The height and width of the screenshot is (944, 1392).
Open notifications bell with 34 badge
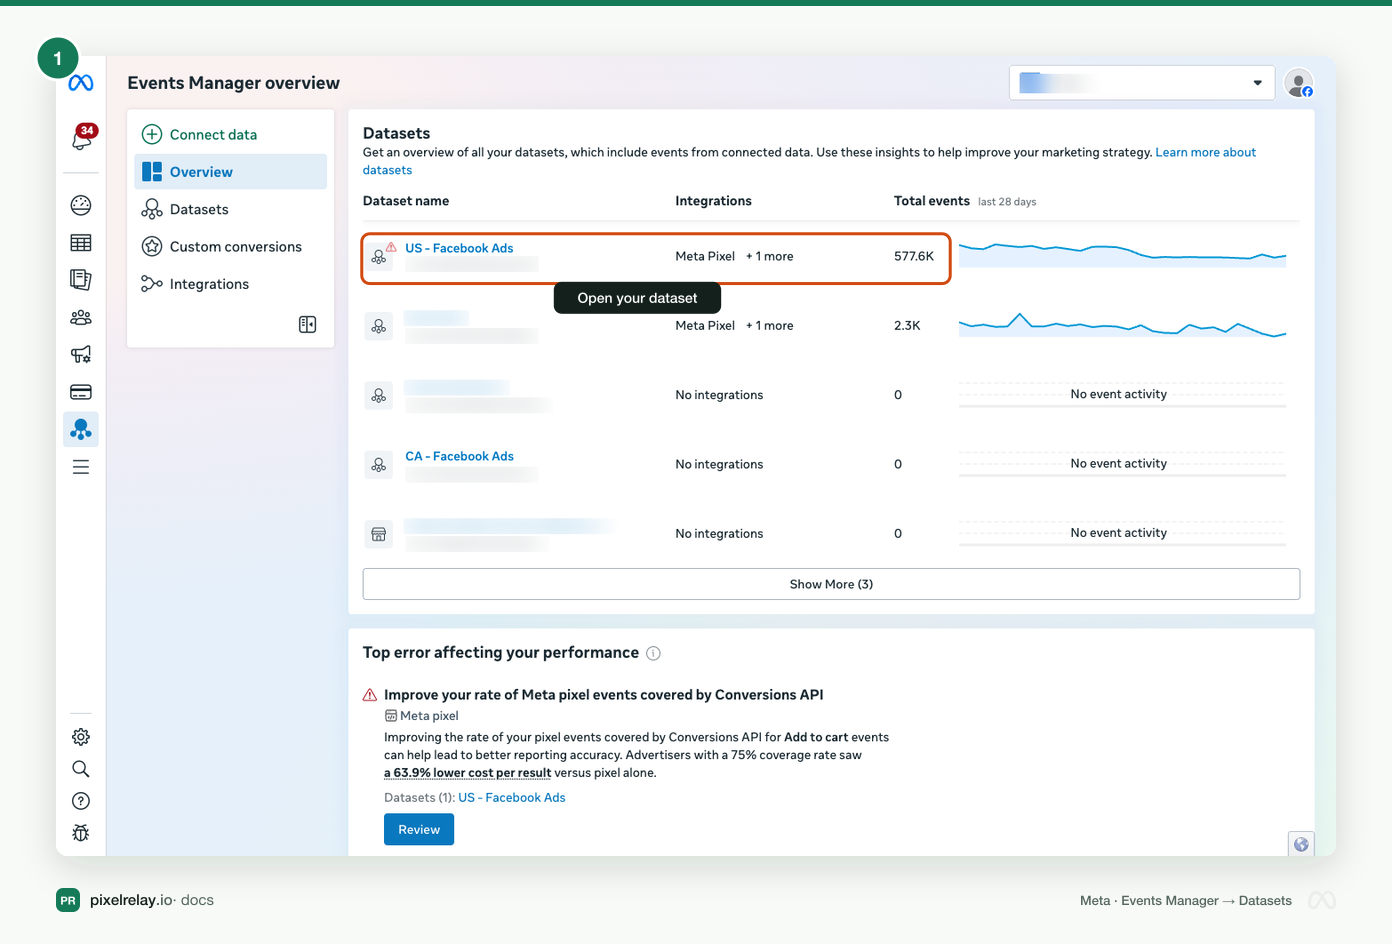82,138
